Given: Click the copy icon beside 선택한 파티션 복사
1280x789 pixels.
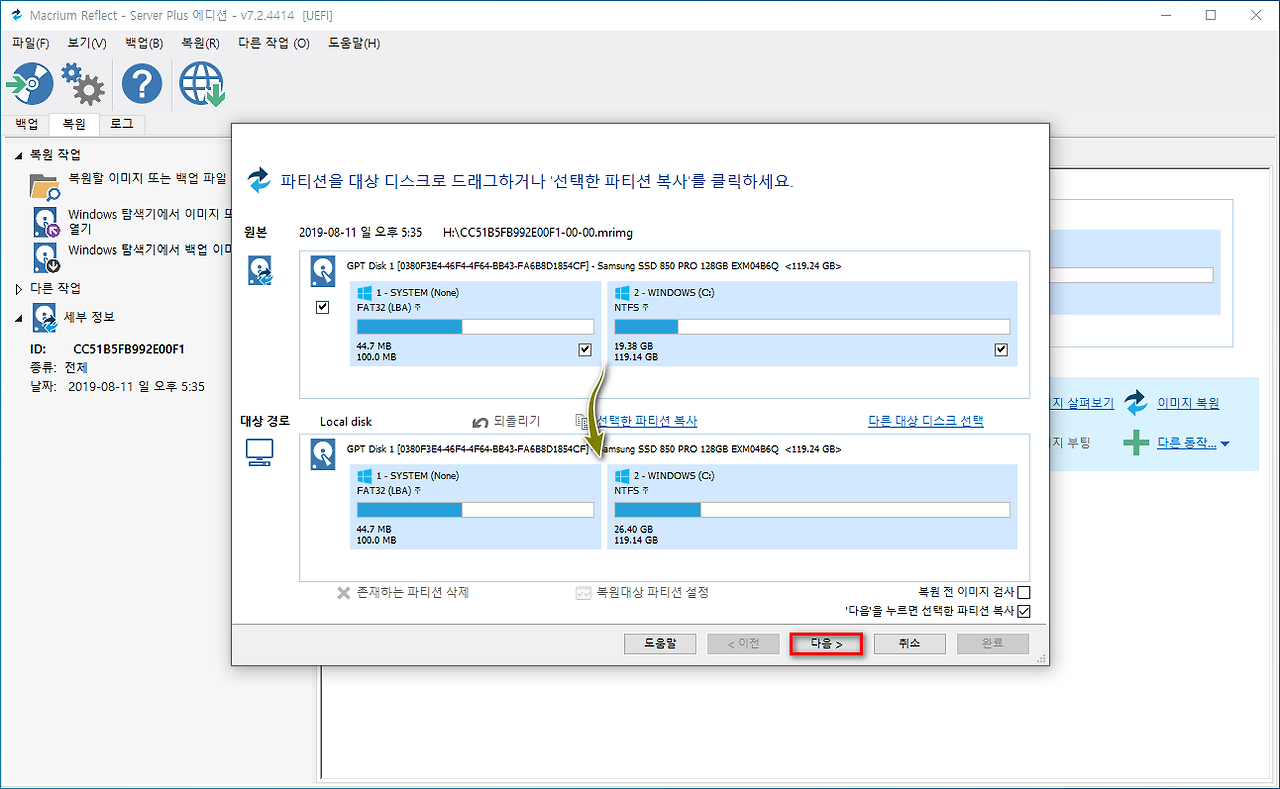Looking at the screenshot, I should coord(584,422).
